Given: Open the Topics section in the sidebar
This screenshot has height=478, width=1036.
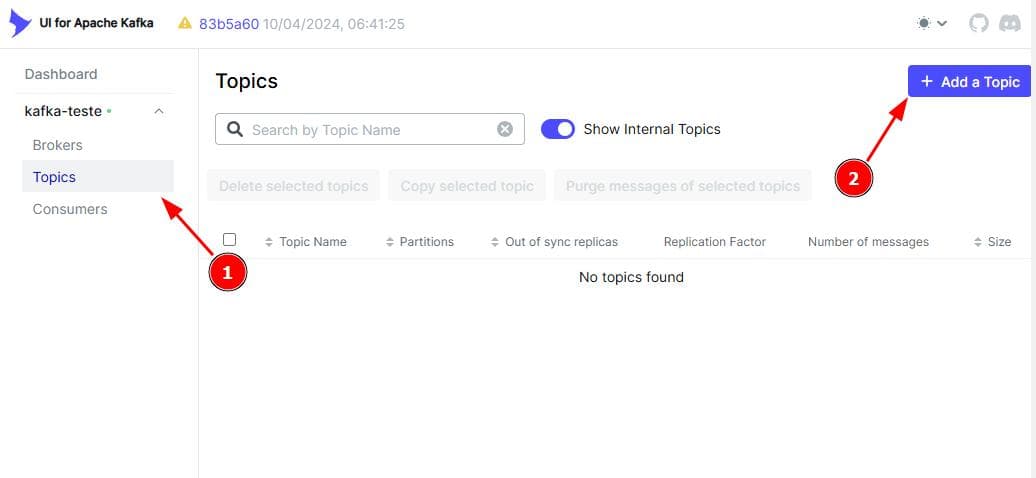Looking at the screenshot, I should [x=98, y=177].
